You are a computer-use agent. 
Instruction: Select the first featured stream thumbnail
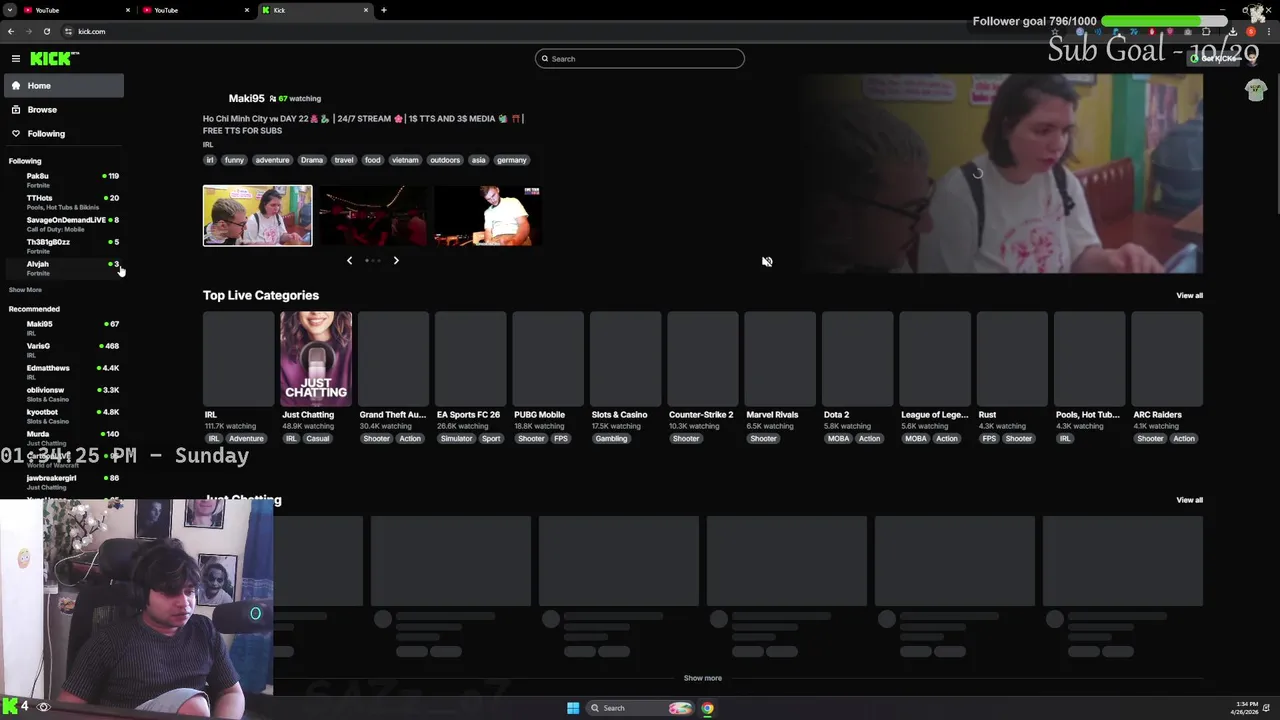pyautogui.click(x=257, y=215)
